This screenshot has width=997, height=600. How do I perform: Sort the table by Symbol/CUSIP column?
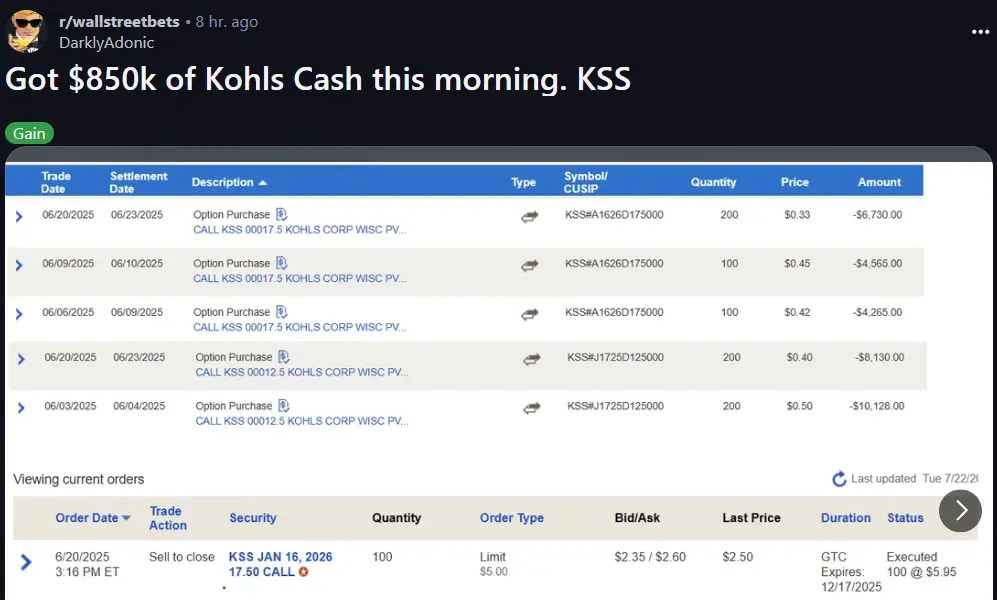point(586,182)
